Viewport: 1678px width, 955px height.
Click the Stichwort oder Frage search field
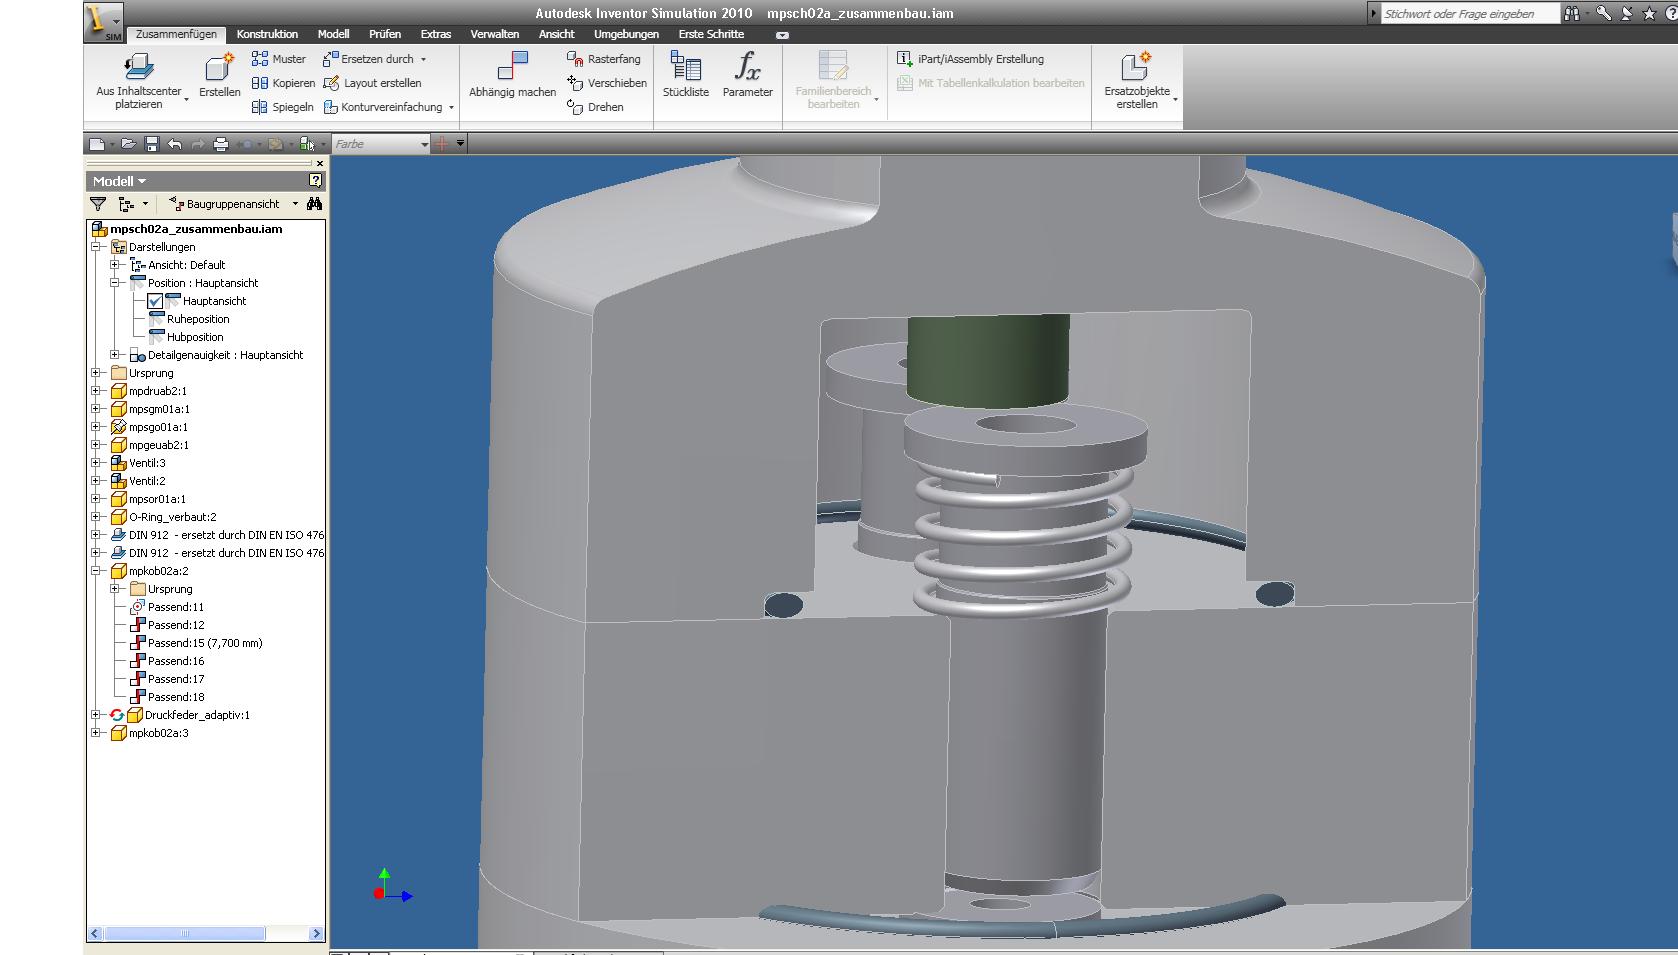pos(1468,14)
